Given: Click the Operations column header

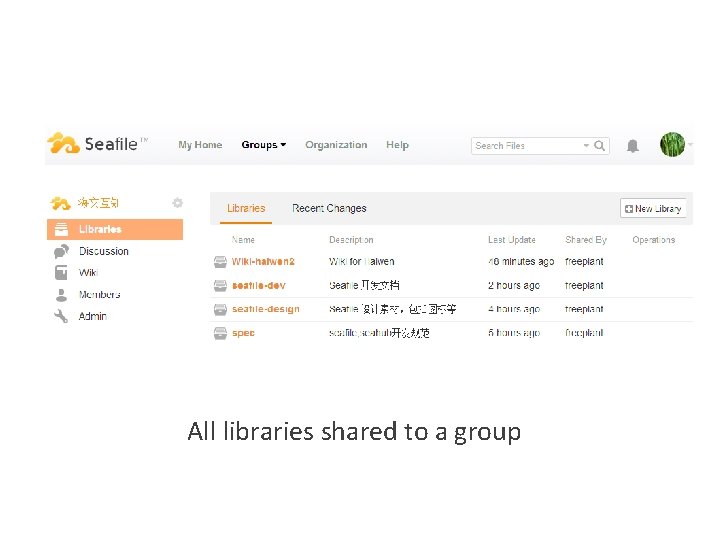Looking at the screenshot, I should point(653,240).
